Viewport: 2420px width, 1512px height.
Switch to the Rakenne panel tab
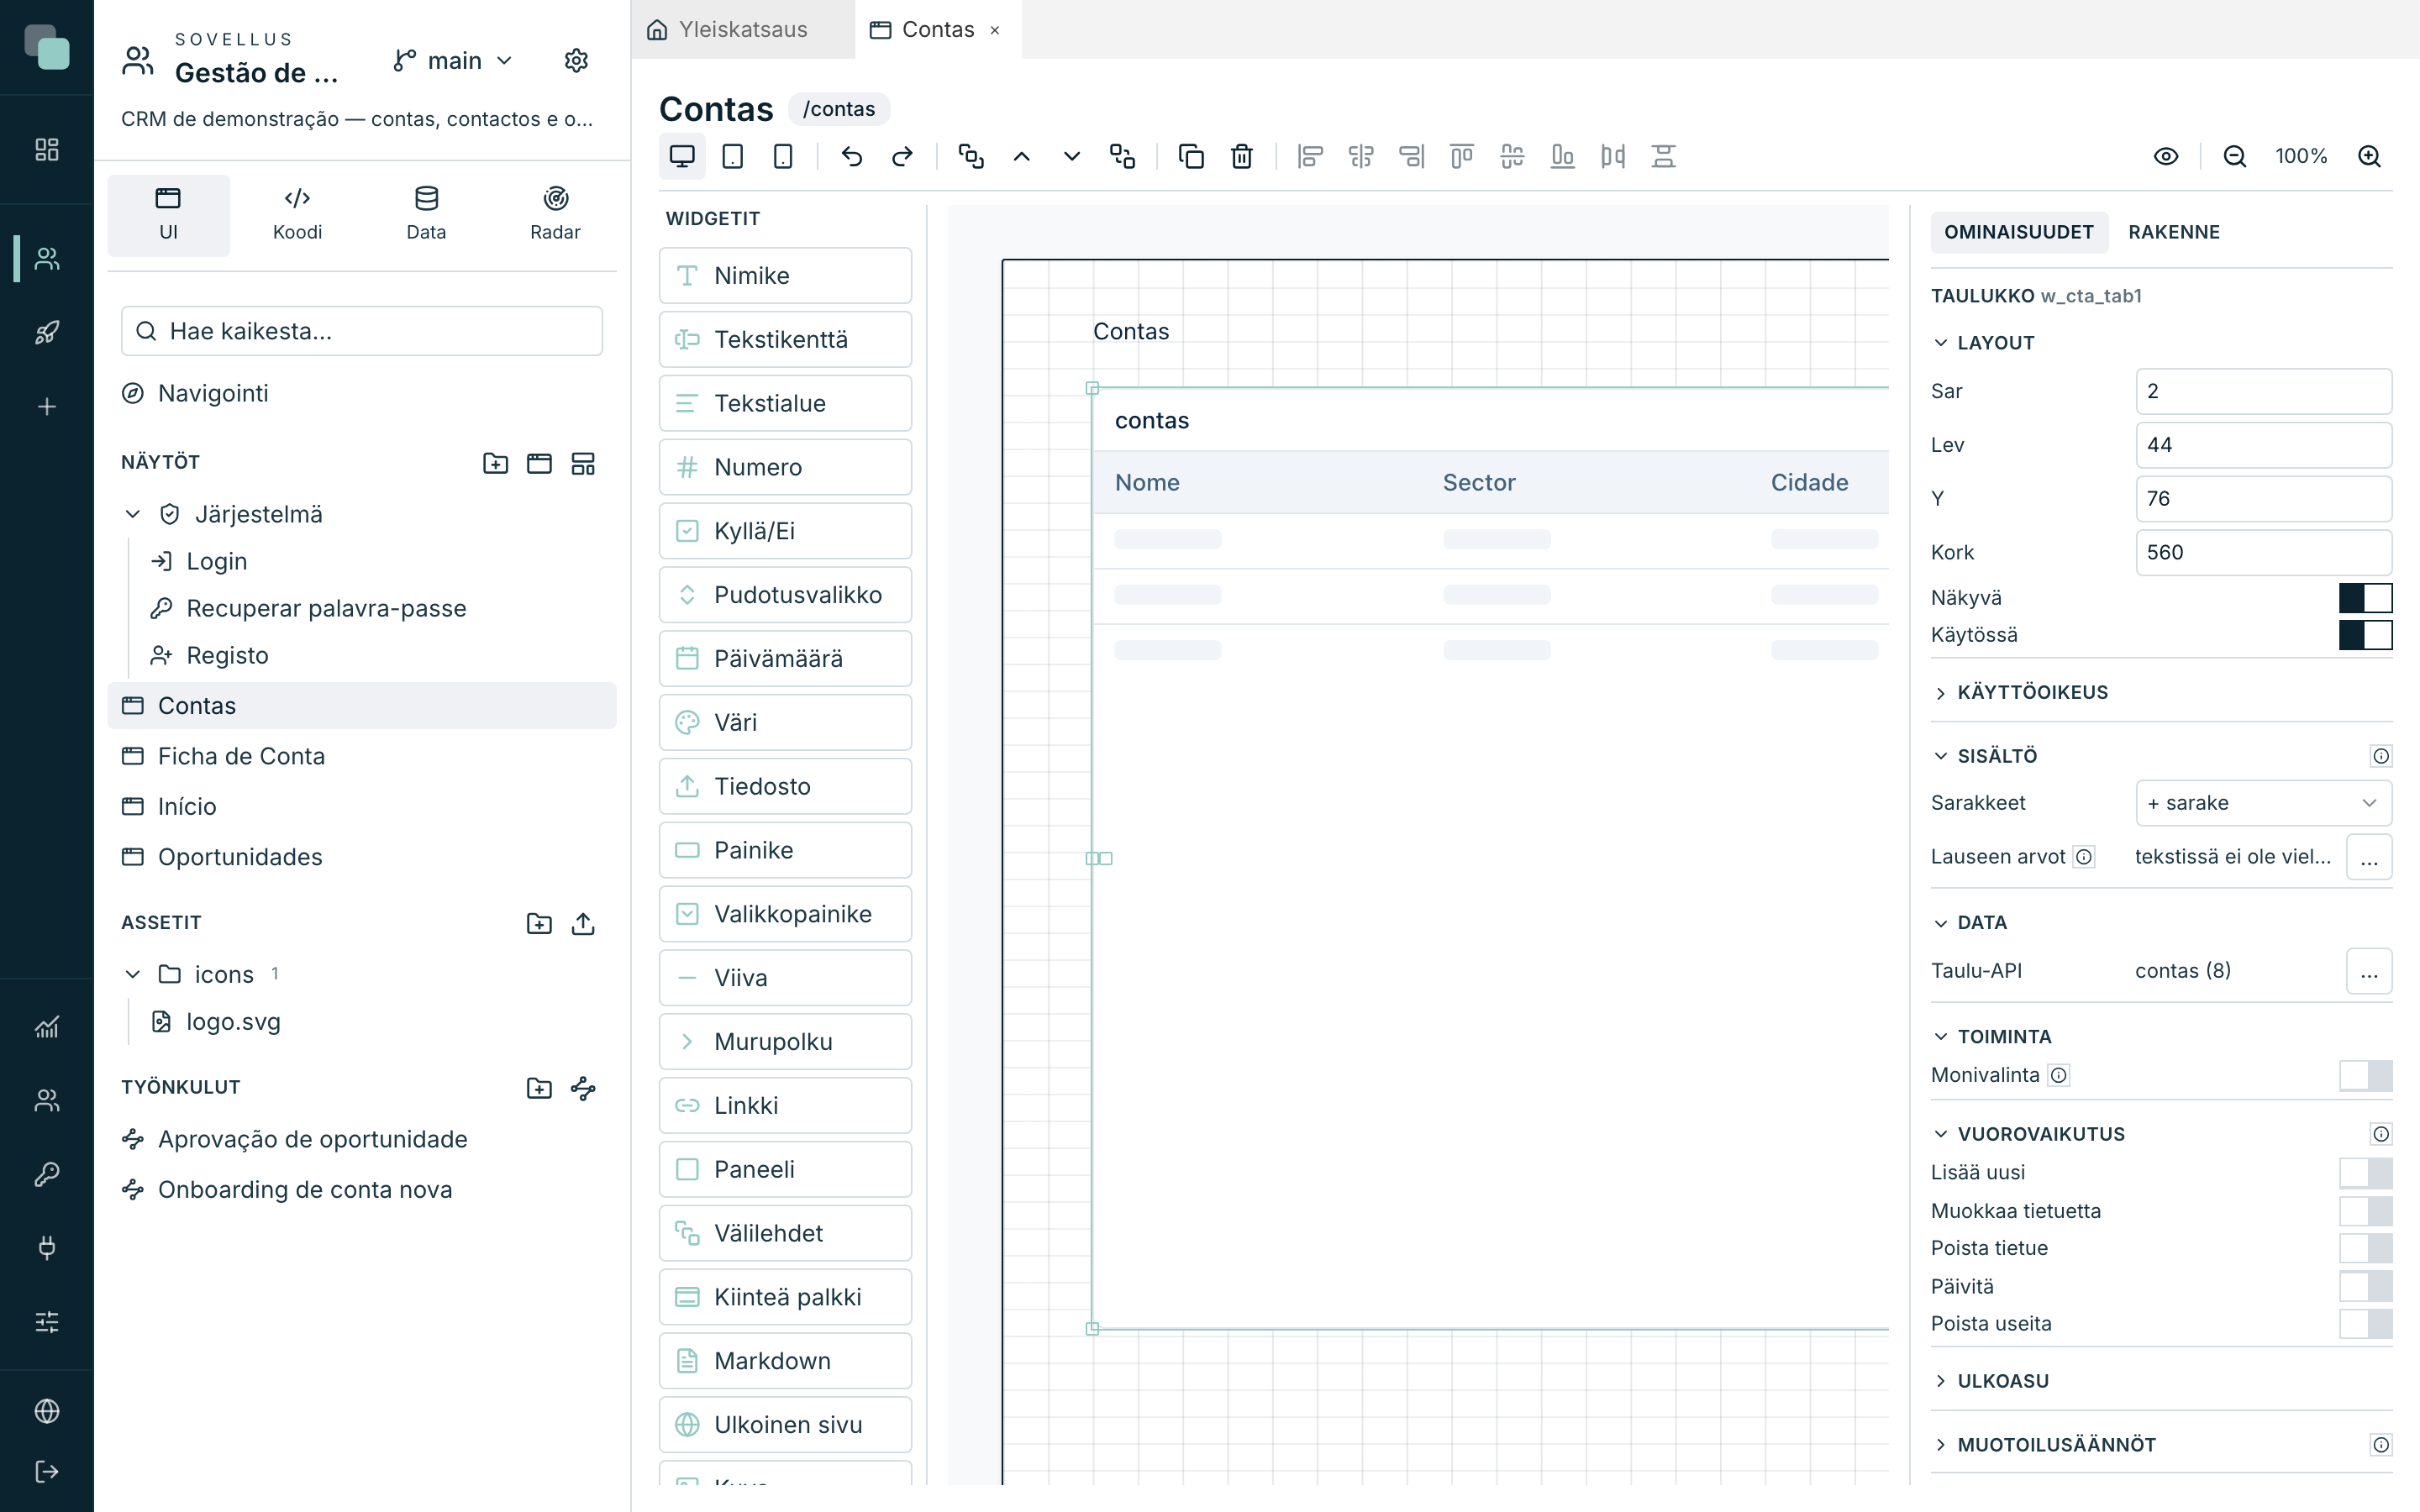point(2174,232)
